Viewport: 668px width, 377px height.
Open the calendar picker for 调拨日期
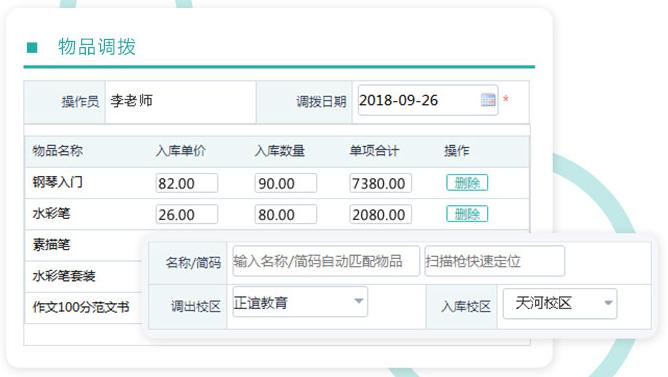point(488,100)
